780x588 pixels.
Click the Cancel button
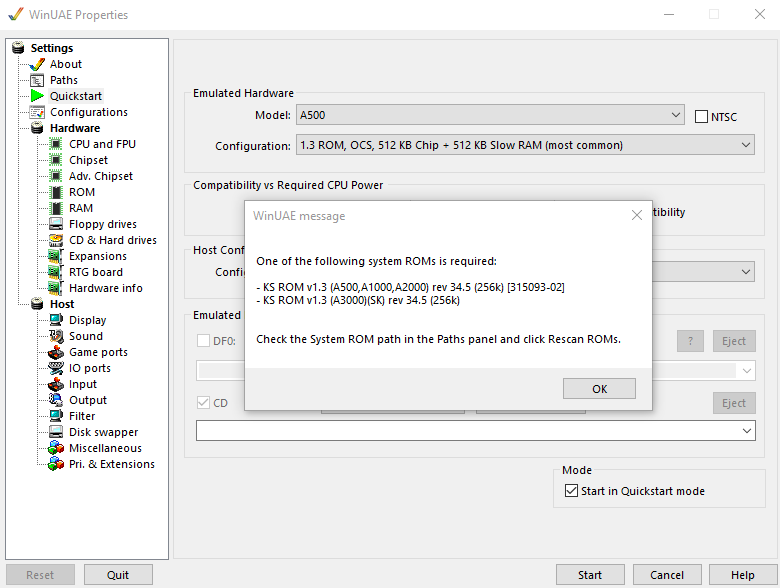pyautogui.click(x=667, y=575)
